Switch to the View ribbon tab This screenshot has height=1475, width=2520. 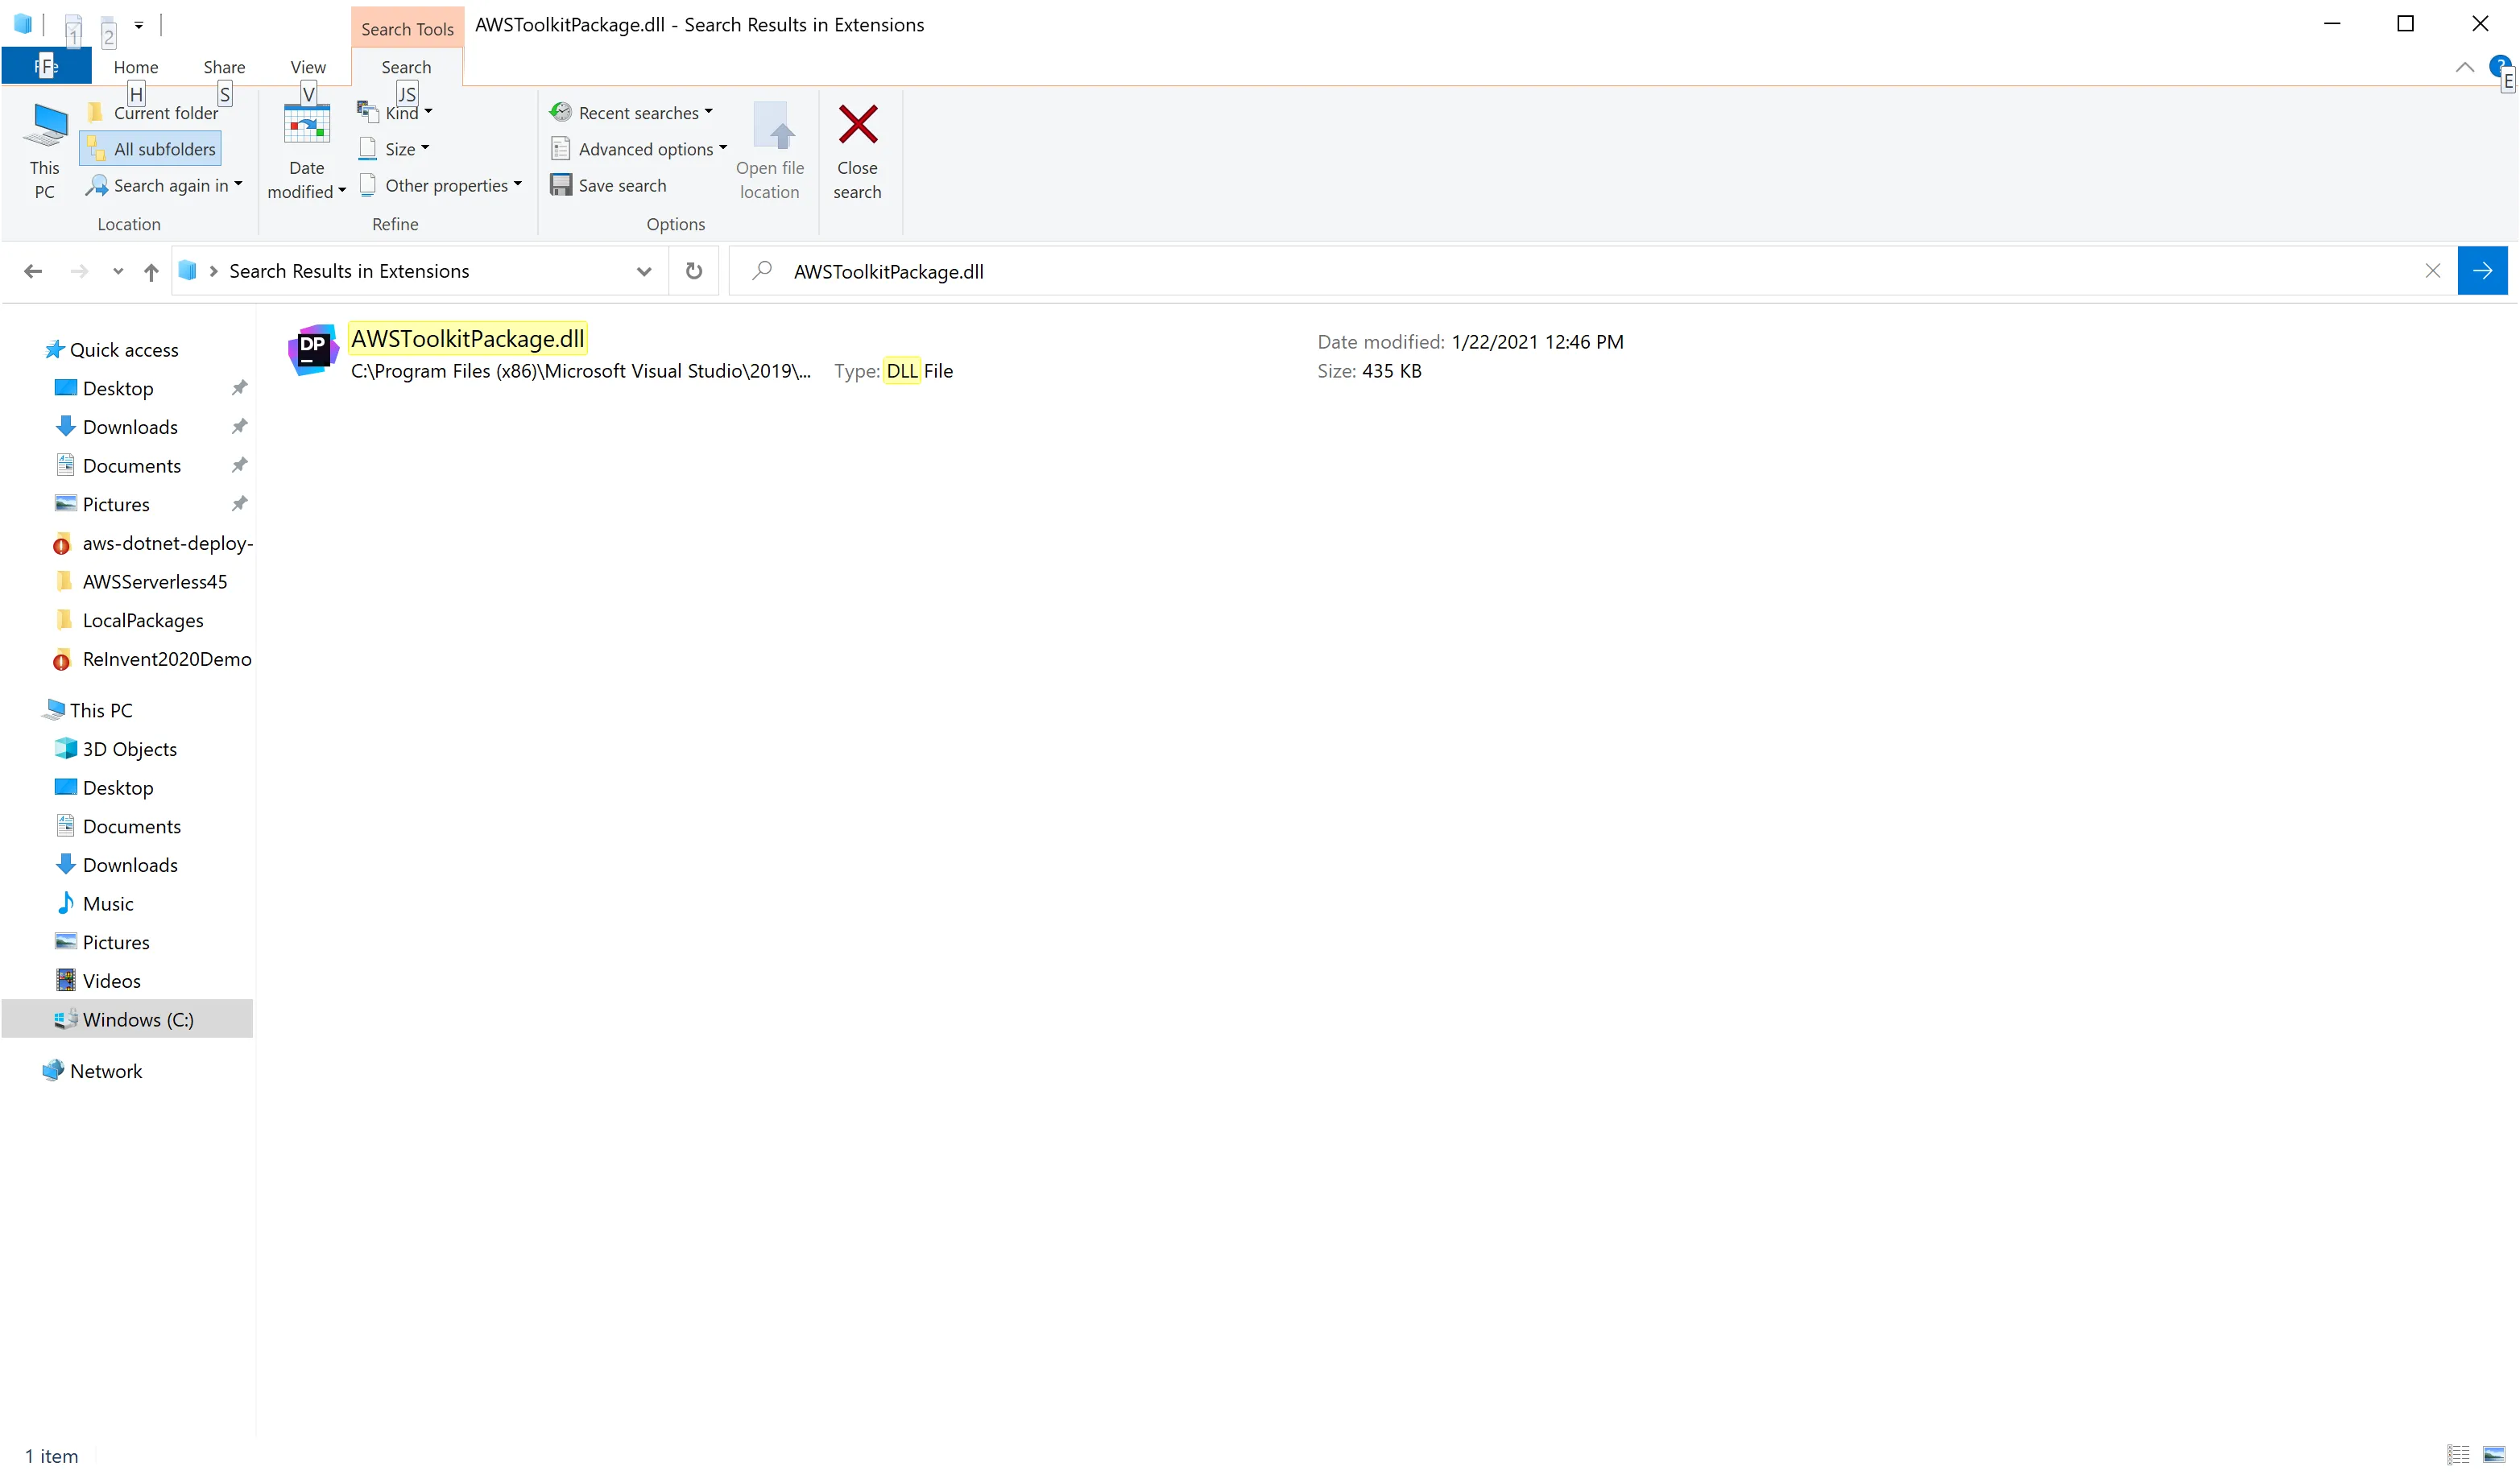[x=307, y=67]
